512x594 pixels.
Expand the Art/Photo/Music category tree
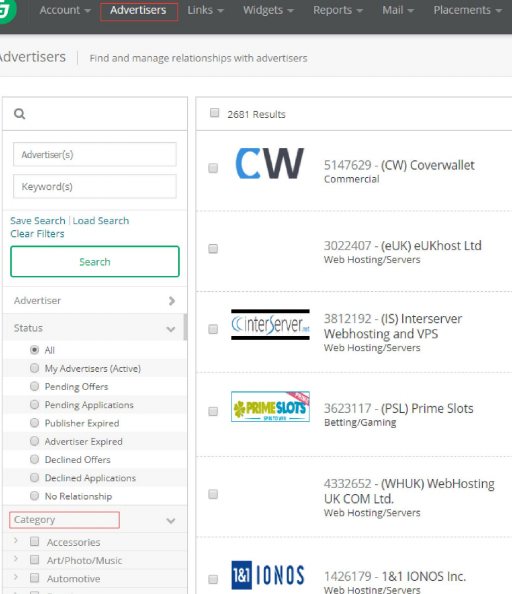[x=16, y=559]
